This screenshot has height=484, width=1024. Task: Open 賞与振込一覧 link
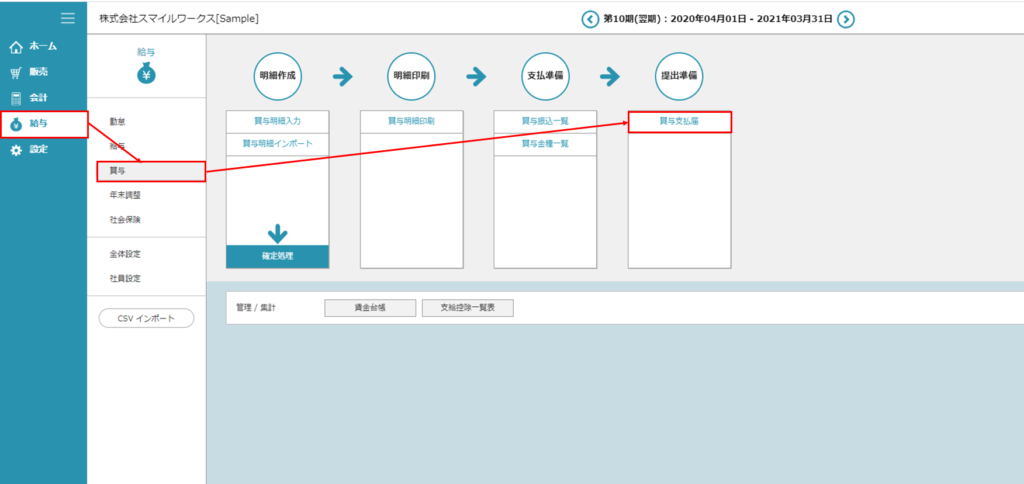545,121
